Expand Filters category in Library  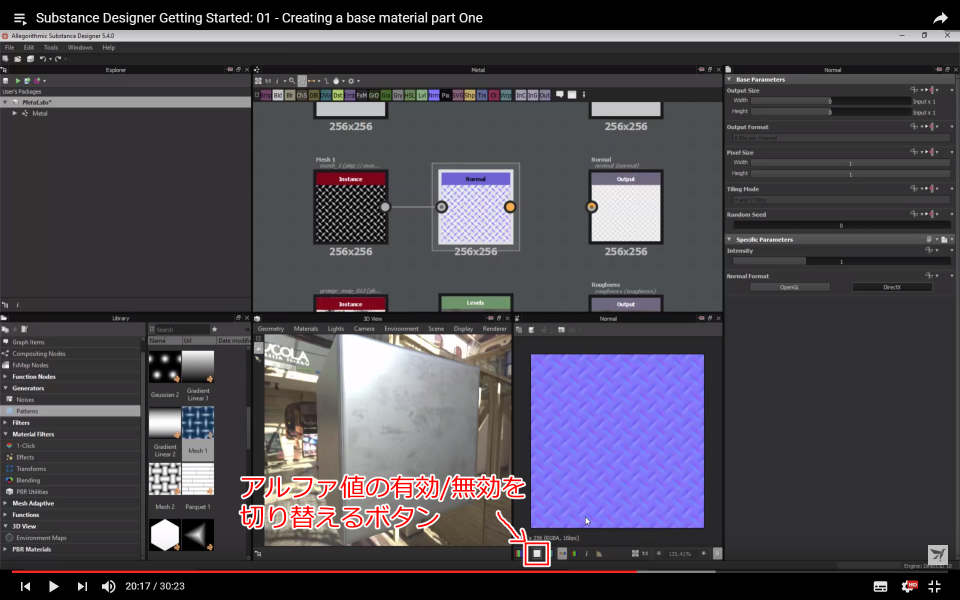click(6, 422)
